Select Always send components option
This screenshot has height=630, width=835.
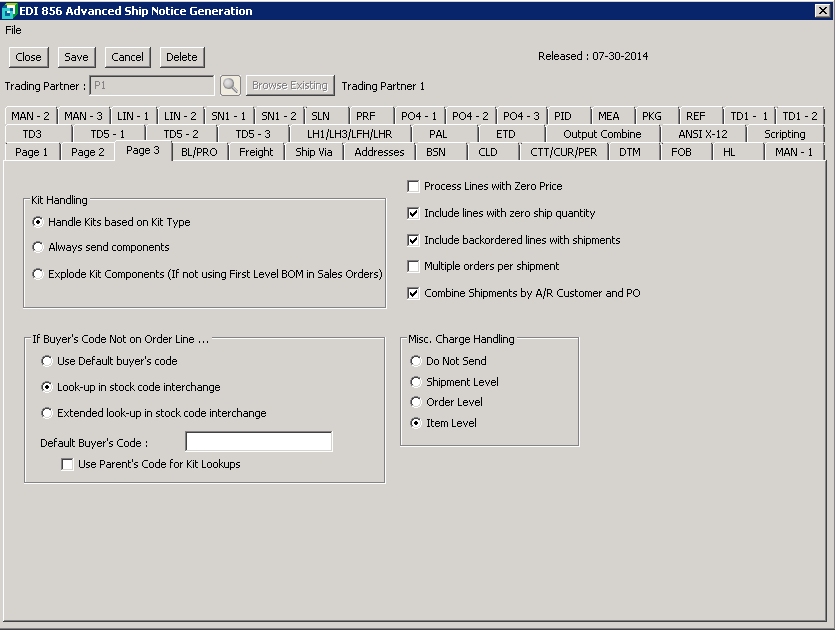39,247
